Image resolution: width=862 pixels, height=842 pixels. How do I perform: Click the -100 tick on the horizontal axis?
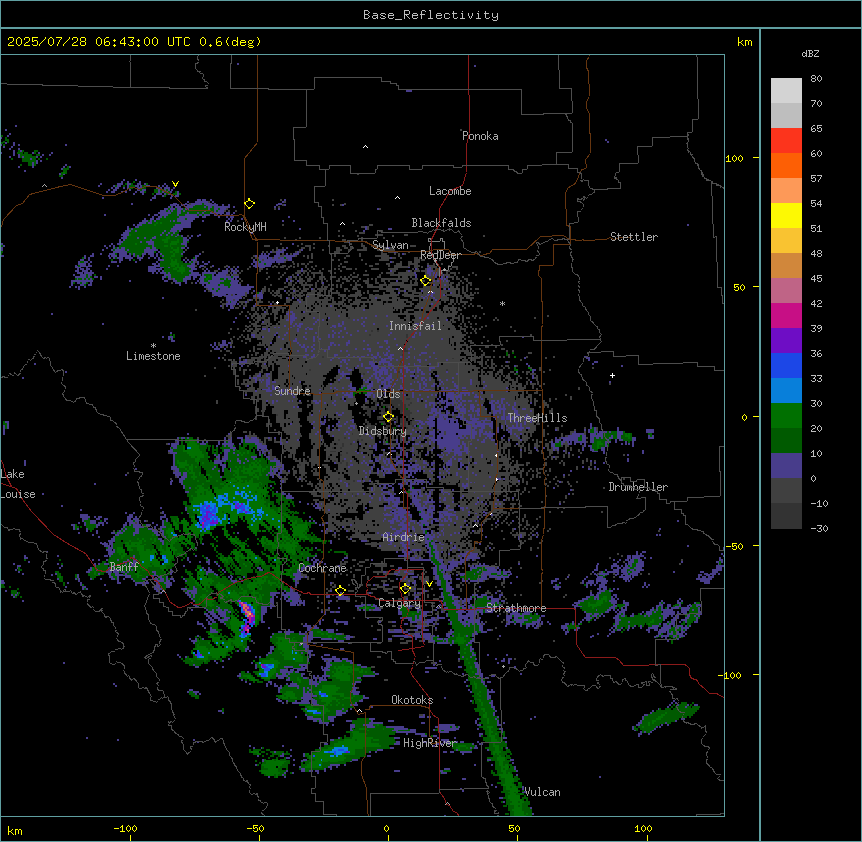125,828
